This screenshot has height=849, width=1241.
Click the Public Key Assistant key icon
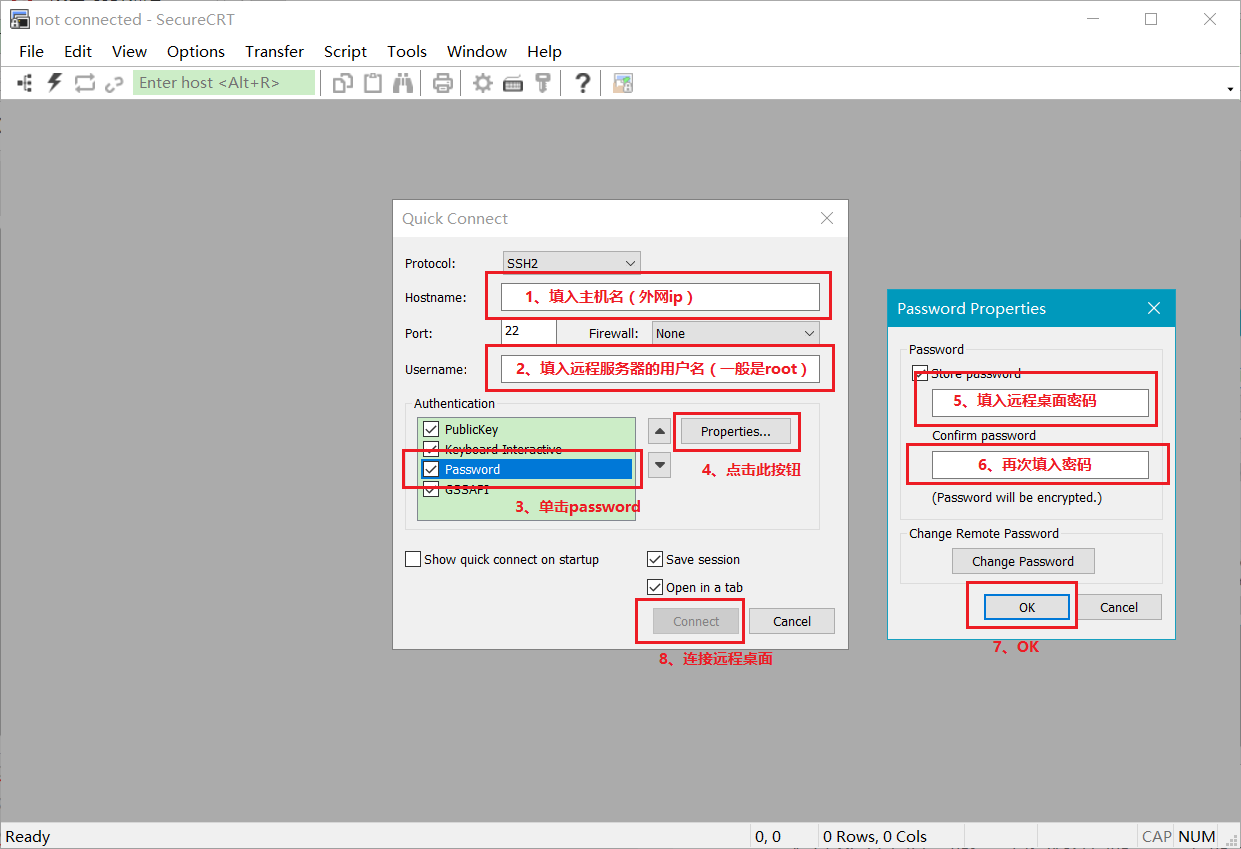543,83
